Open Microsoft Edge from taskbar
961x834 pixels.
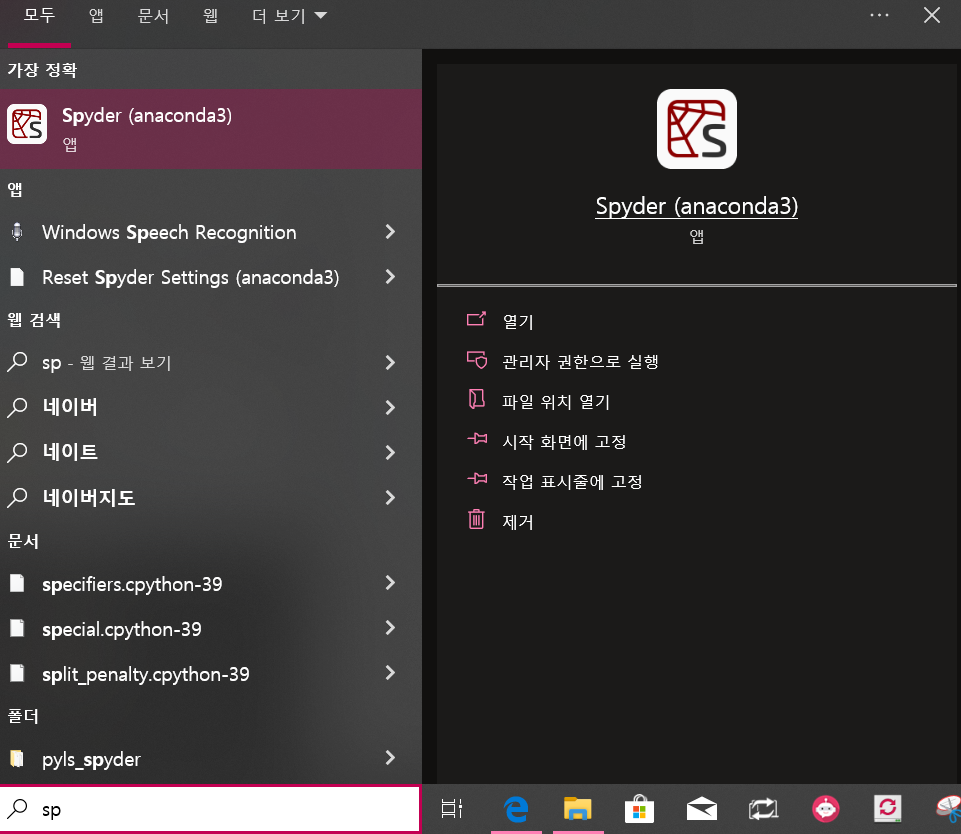pyautogui.click(x=516, y=809)
